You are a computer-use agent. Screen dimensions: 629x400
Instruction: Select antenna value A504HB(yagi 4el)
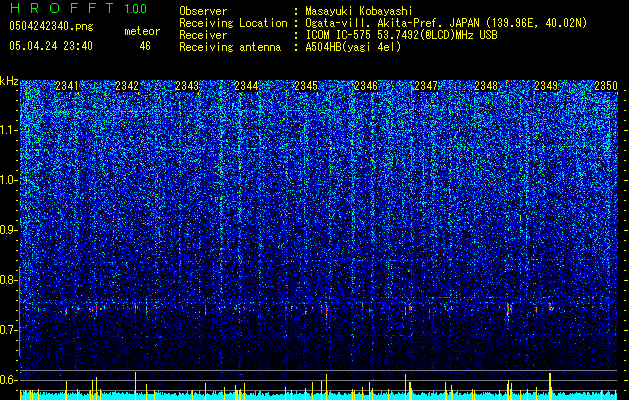(353, 47)
